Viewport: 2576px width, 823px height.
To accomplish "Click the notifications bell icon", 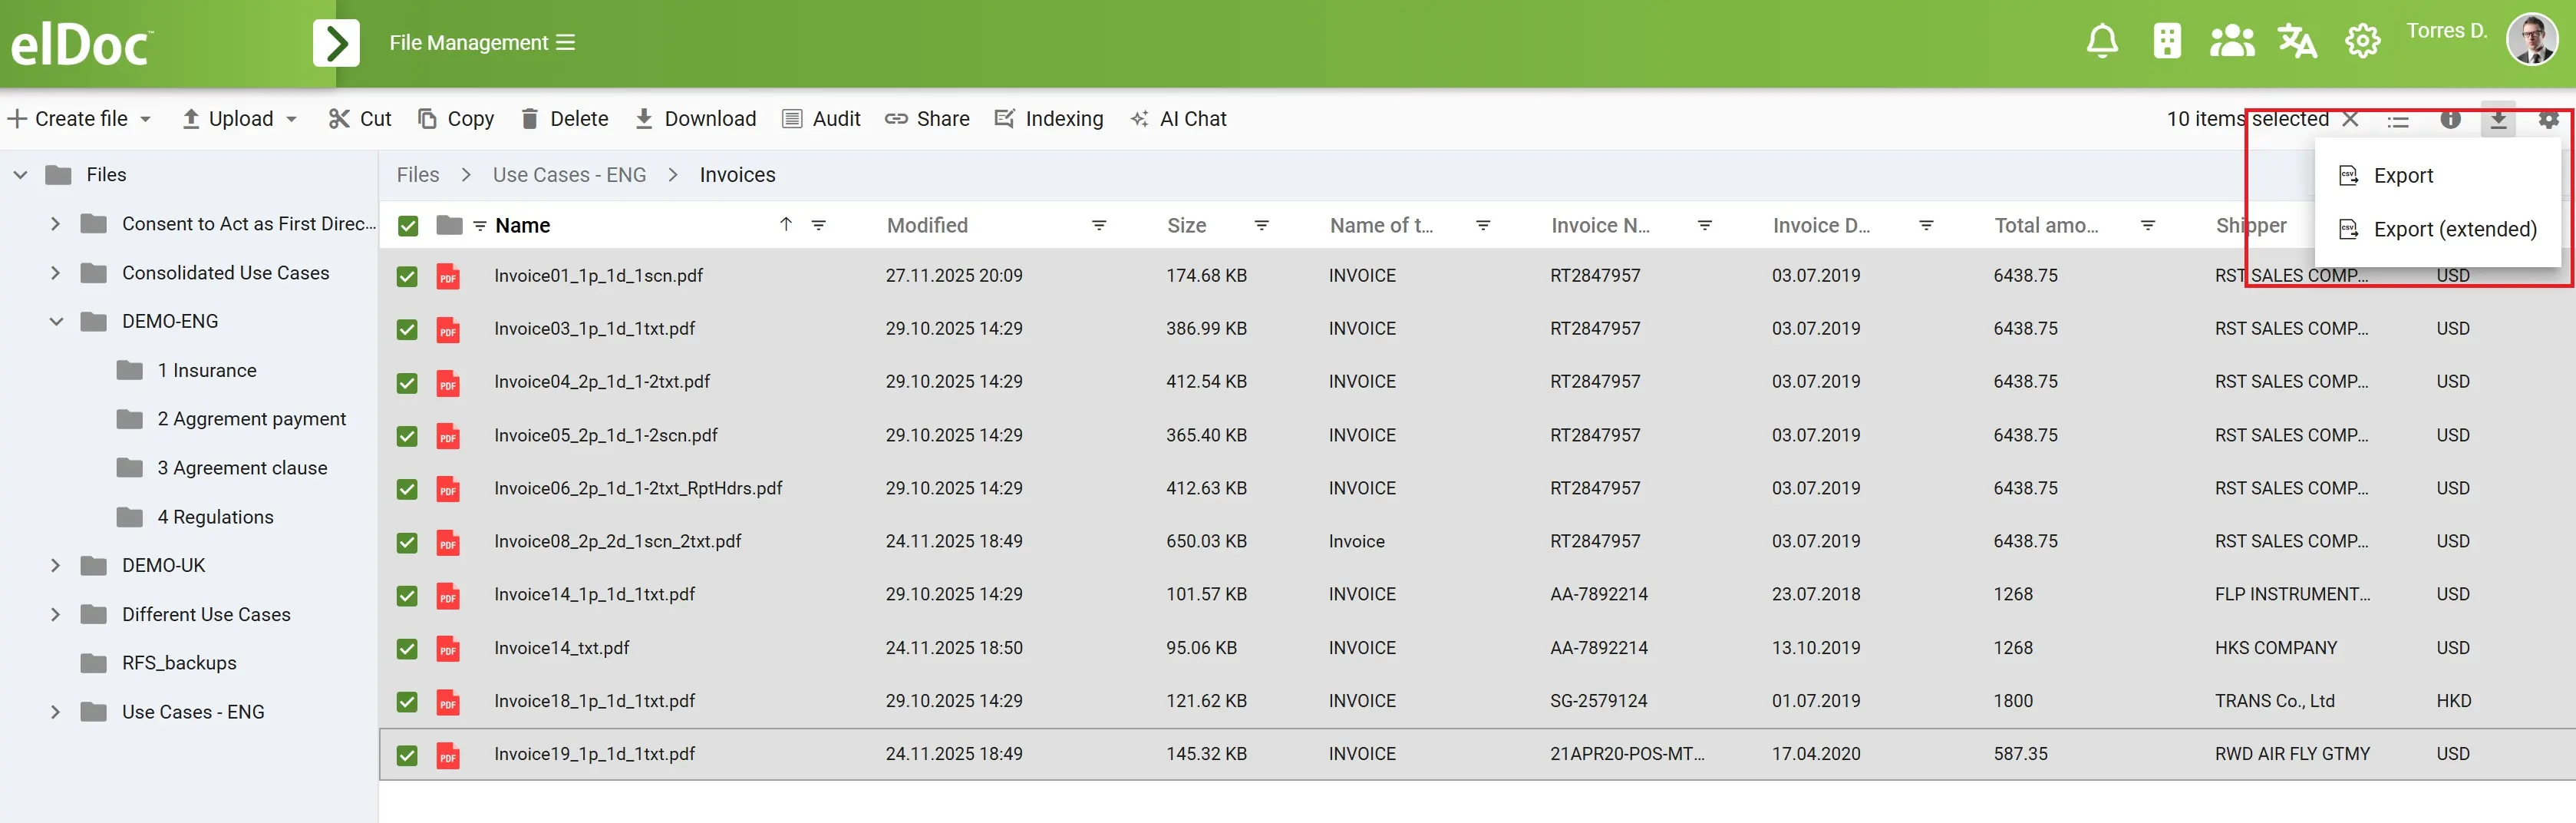I will coord(2101,41).
